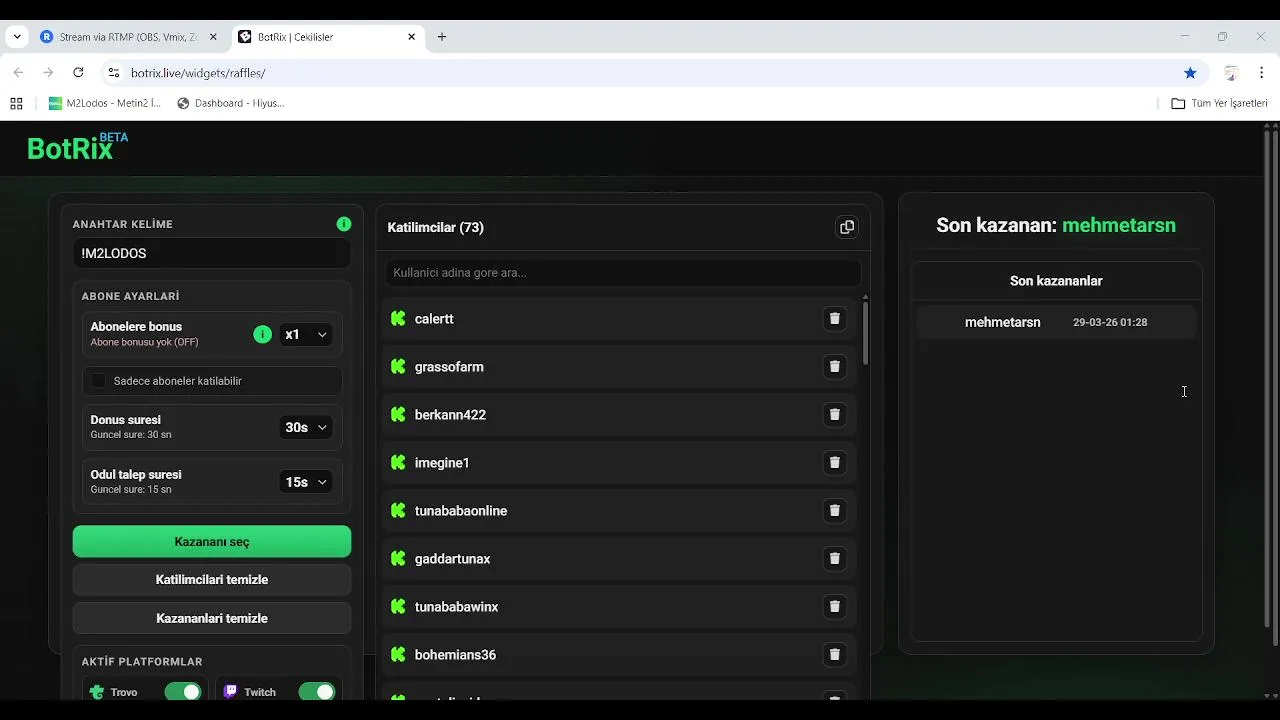Screen dimensions: 1280x720
Task: Delete participant calertt with trash icon
Action: [834, 319]
